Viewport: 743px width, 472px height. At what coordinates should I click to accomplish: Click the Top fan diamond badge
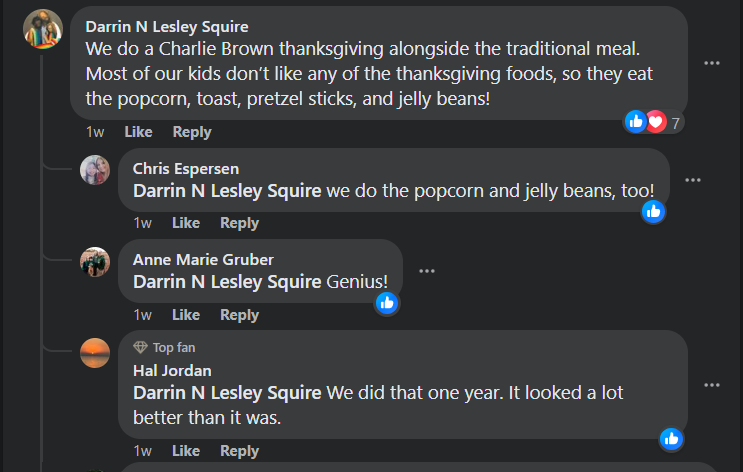click(141, 347)
